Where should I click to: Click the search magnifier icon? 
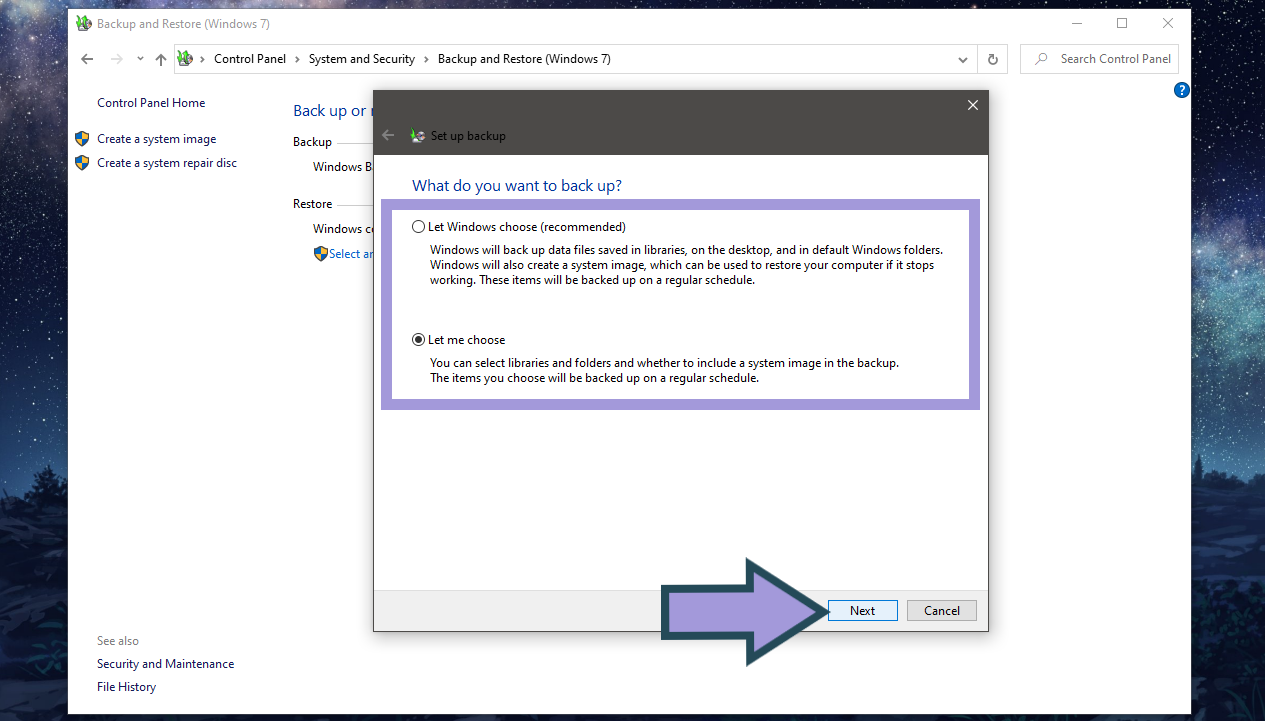(1041, 59)
